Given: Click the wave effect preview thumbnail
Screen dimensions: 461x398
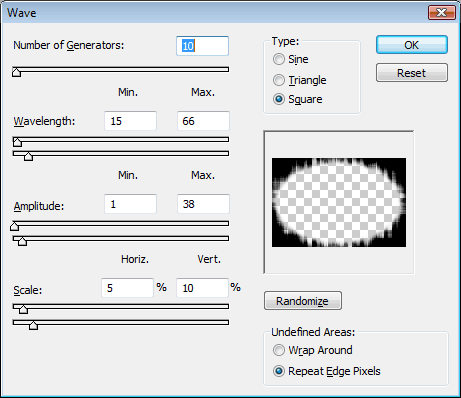Looking at the screenshot, I should (x=339, y=202).
